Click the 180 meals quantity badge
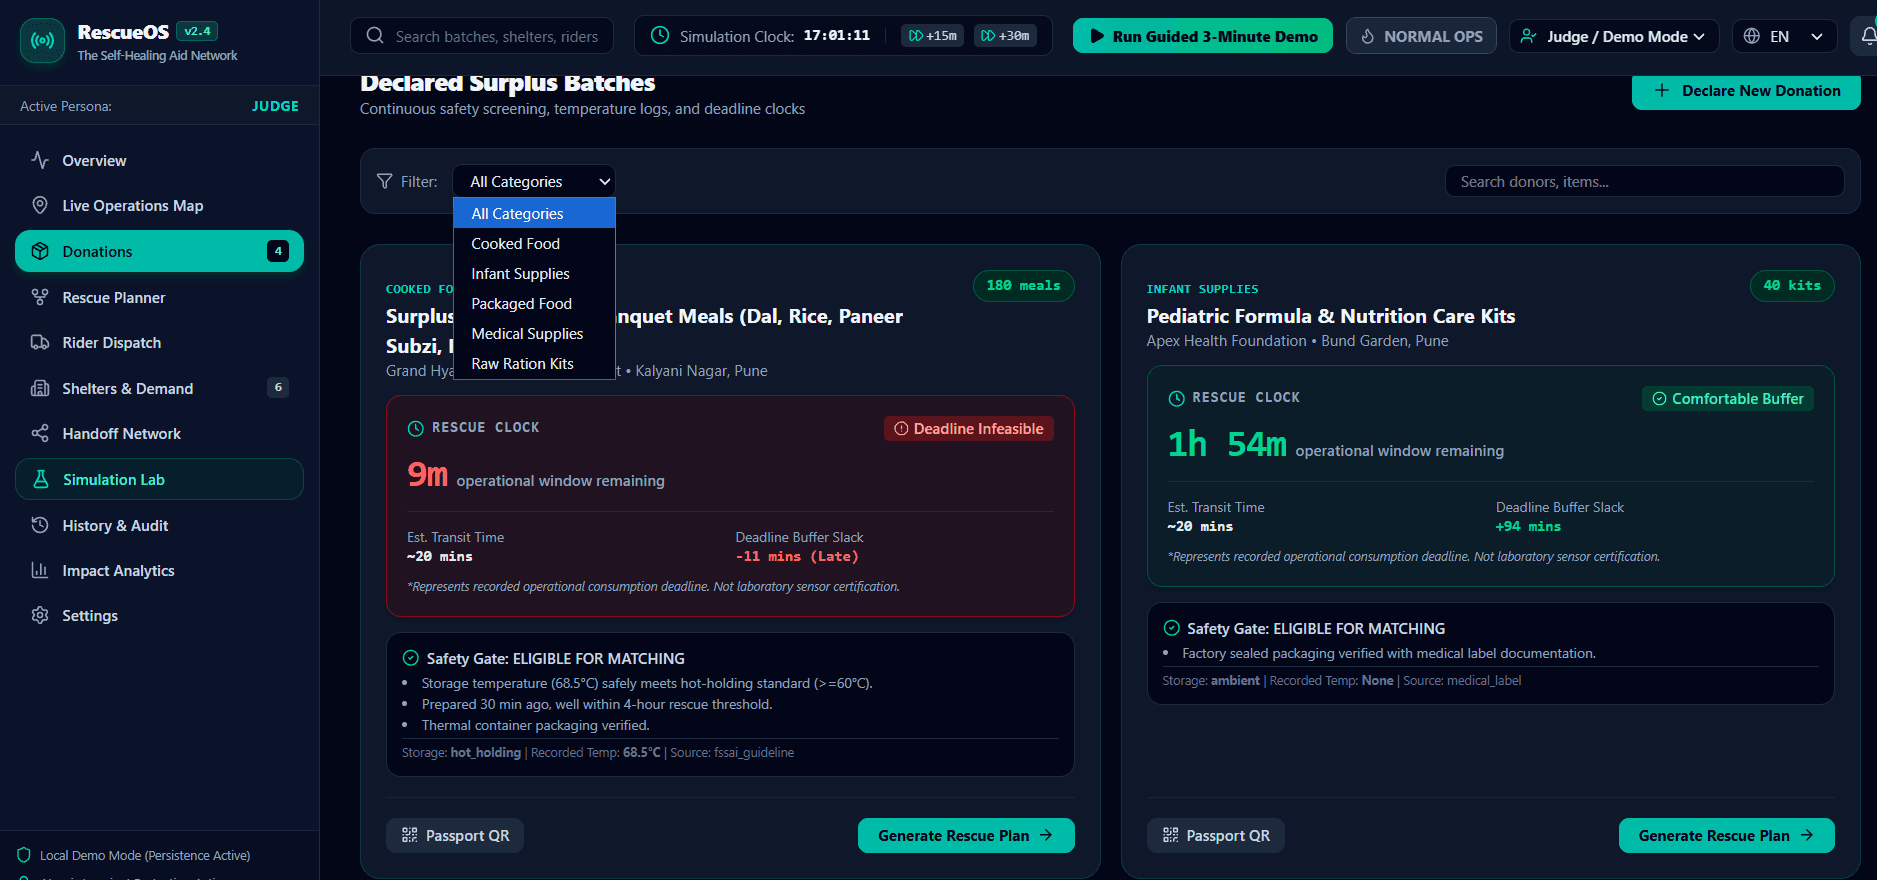Viewport: 1877px width, 880px height. tap(1023, 285)
